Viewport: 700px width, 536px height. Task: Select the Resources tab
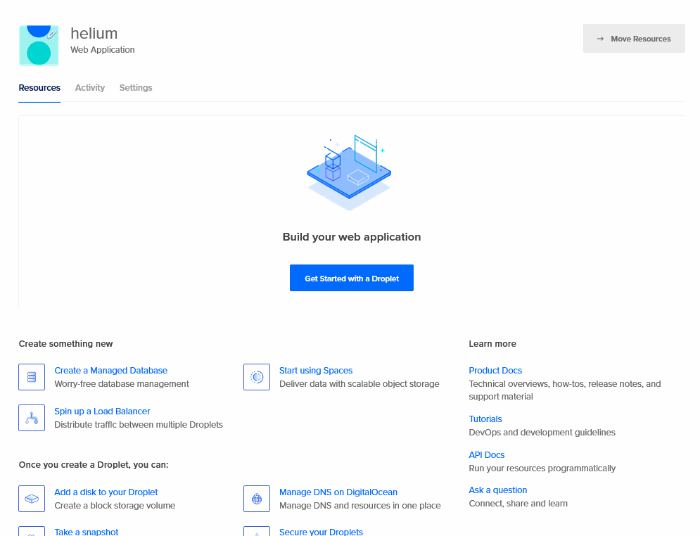[x=39, y=88]
